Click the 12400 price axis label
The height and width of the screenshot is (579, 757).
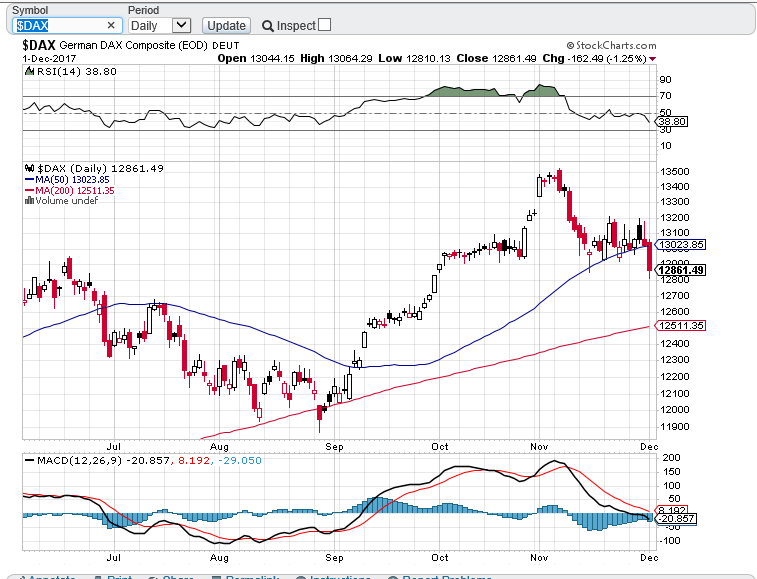coord(675,343)
